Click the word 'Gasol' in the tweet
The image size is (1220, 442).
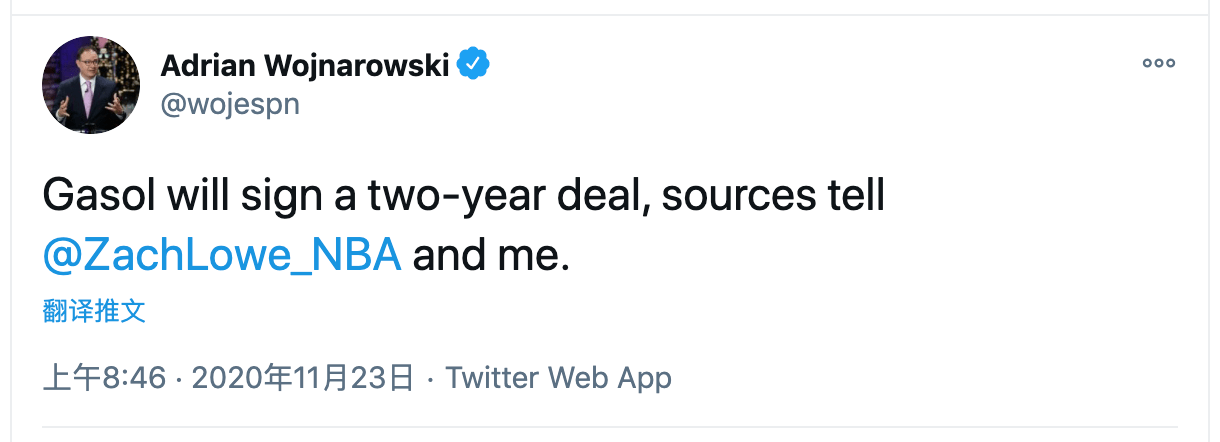point(101,196)
